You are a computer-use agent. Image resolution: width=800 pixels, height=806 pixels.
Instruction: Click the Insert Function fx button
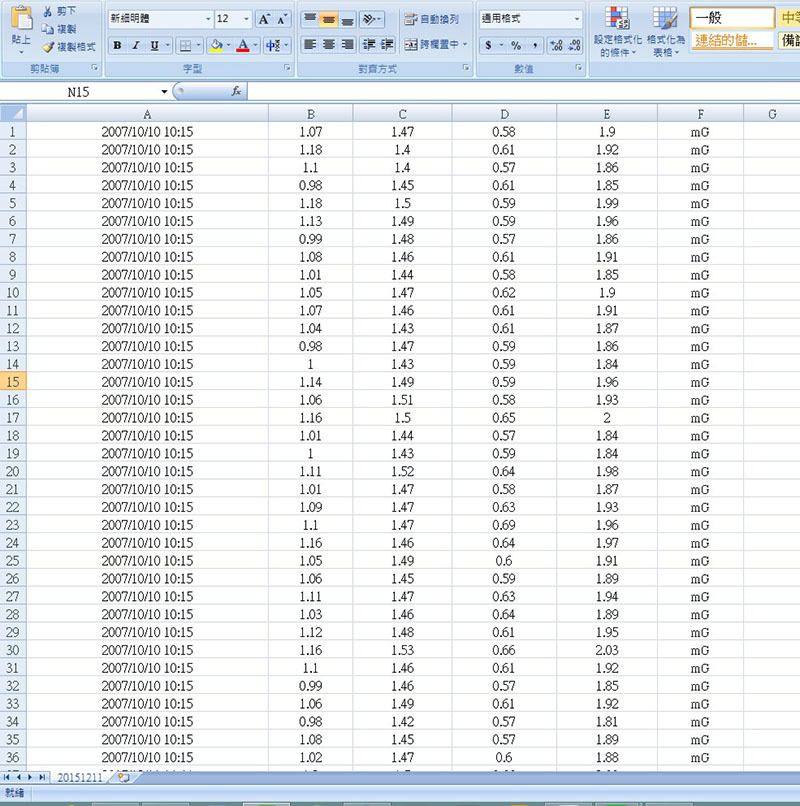click(236, 91)
